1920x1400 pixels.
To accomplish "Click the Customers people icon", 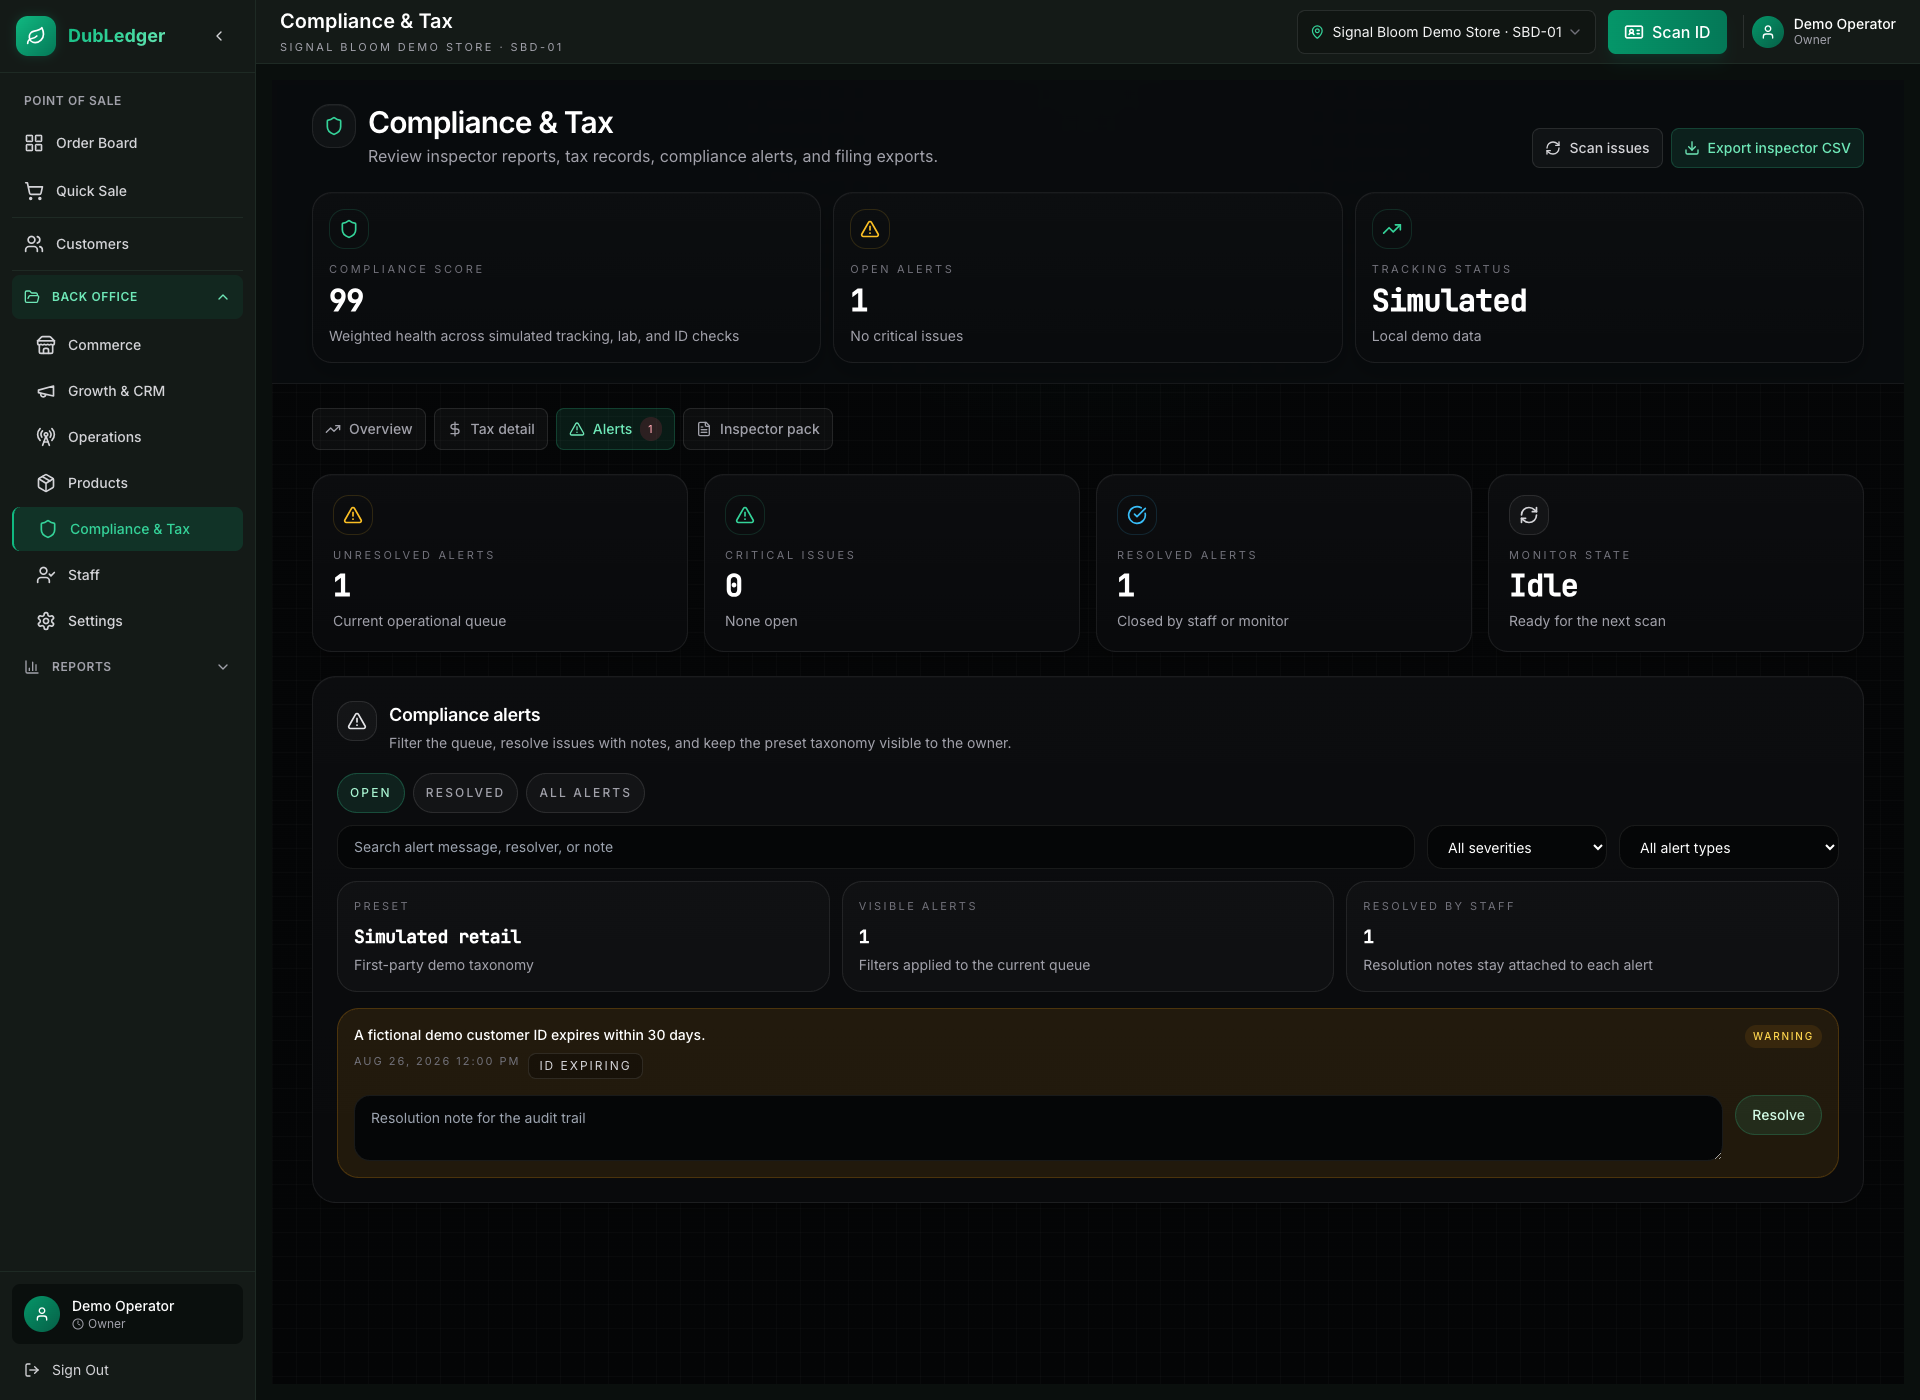I will click(x=34, y=244).
